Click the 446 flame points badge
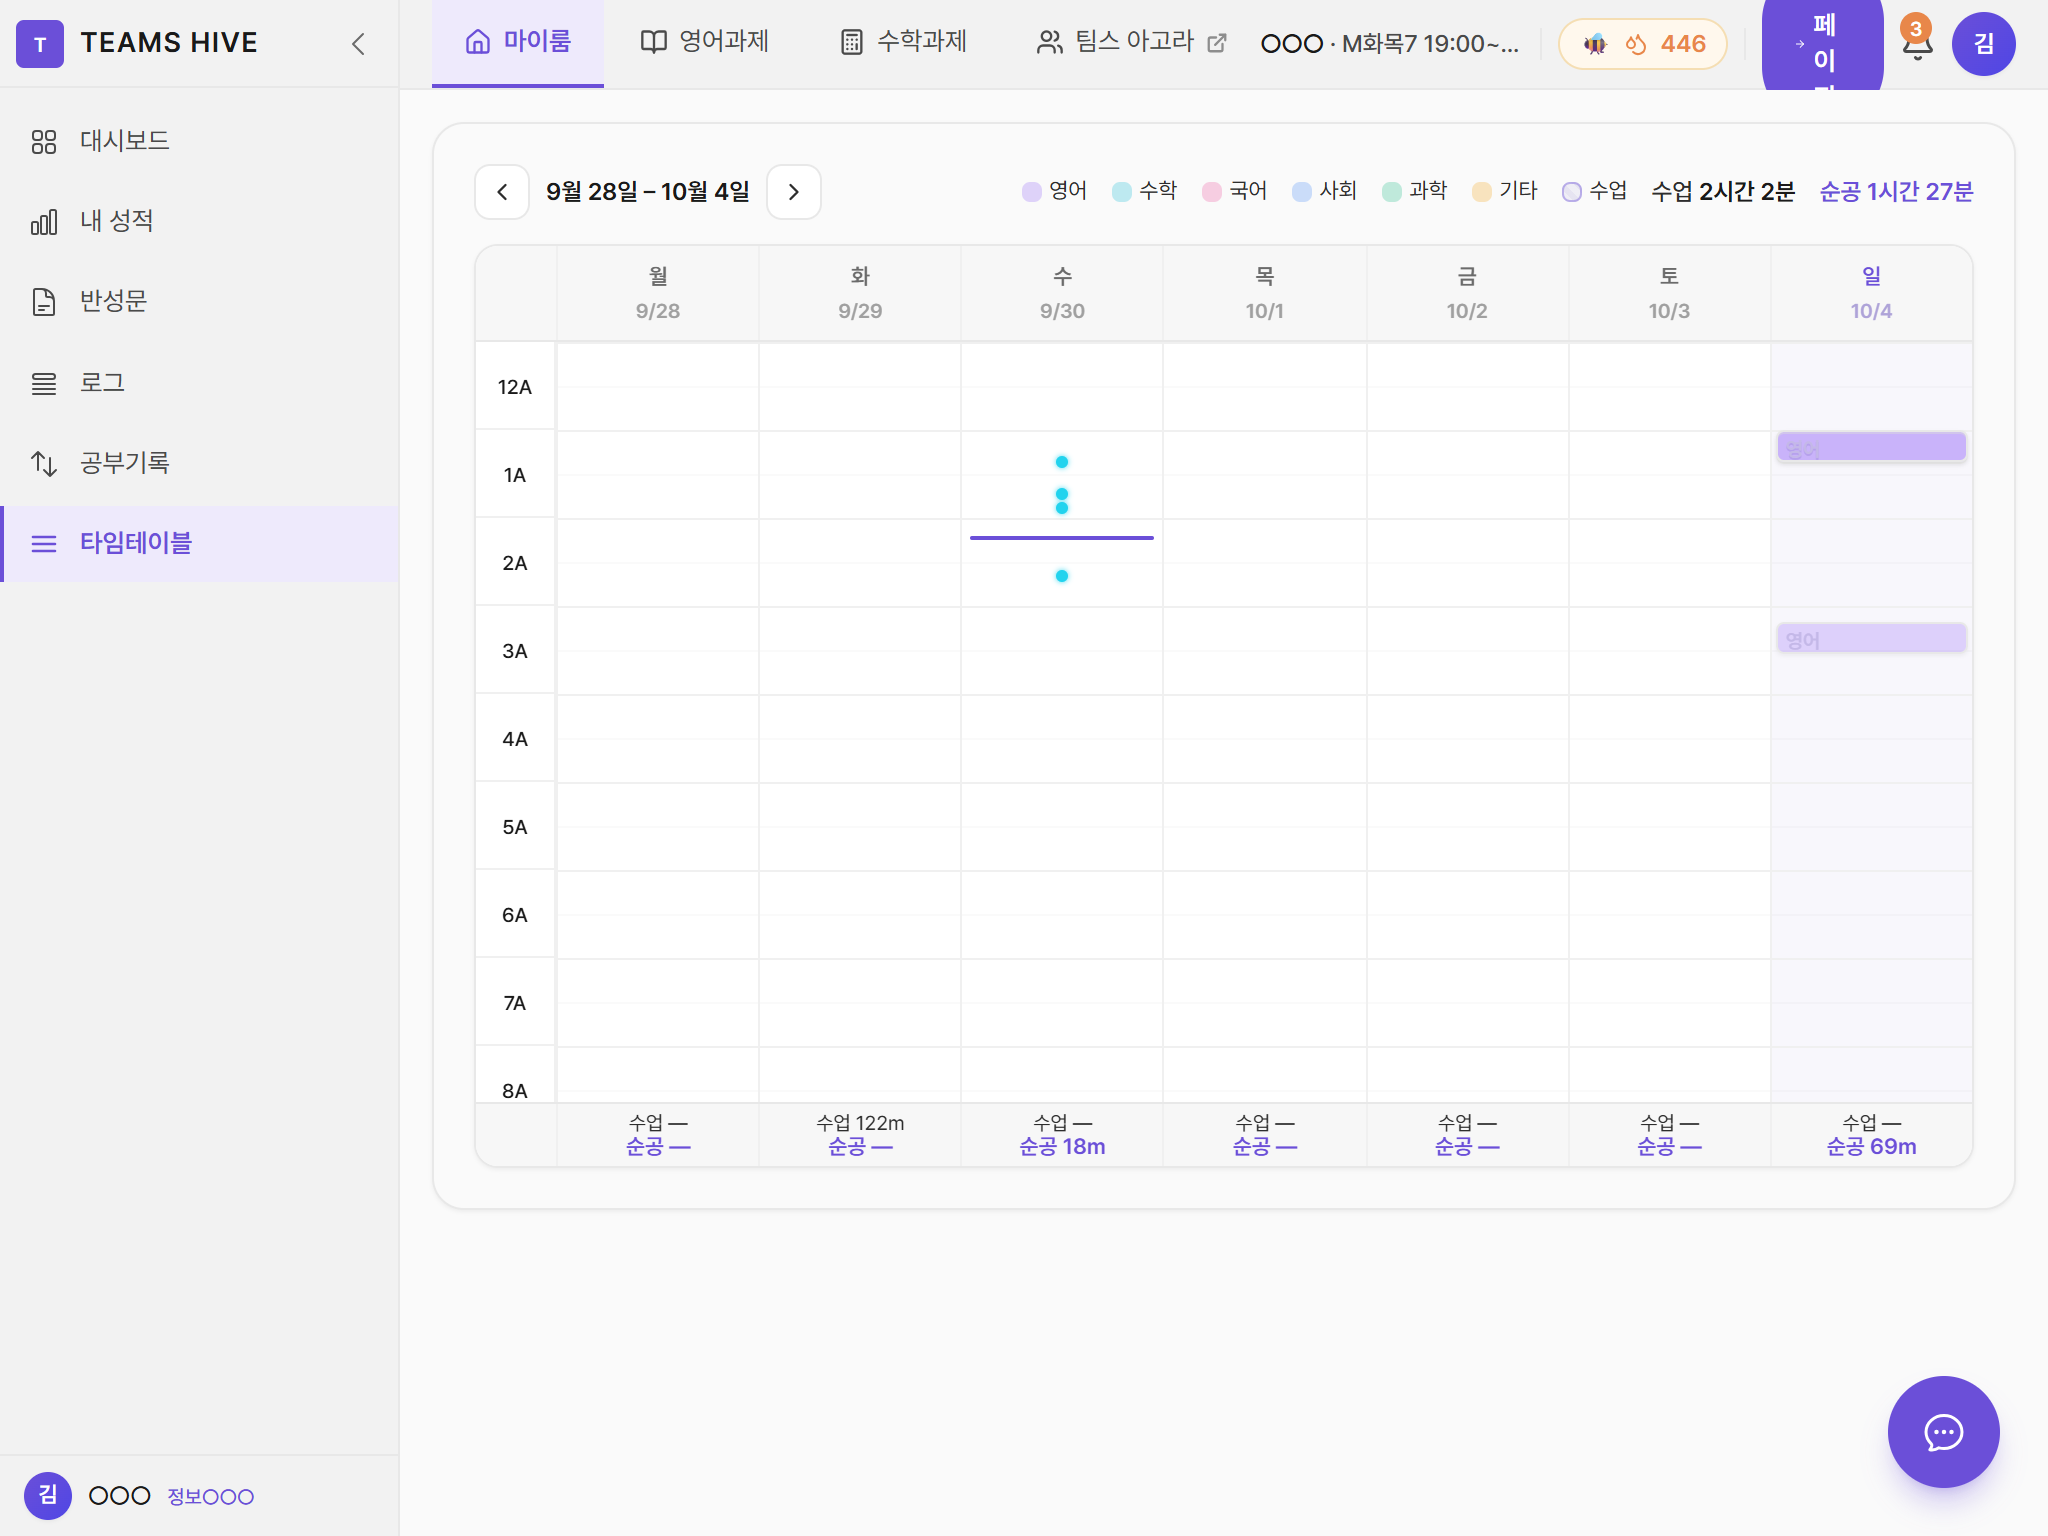 tap(1643, 44)
